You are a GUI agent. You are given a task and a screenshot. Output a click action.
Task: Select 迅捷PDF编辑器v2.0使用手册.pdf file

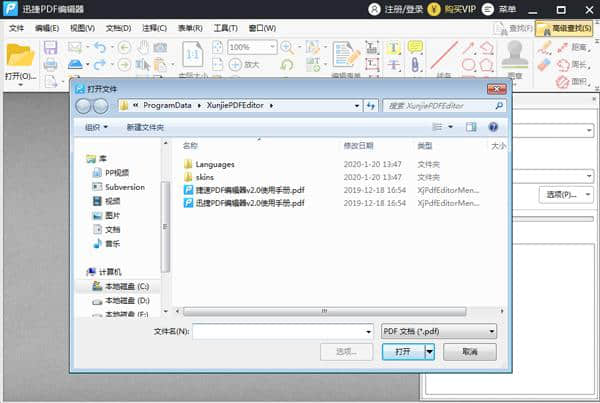249,202
